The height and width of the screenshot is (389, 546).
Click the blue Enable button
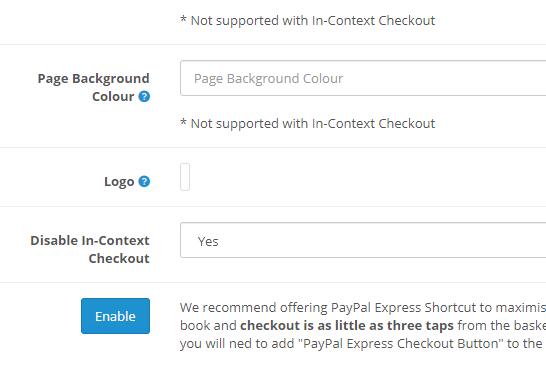tap(116, 316)
